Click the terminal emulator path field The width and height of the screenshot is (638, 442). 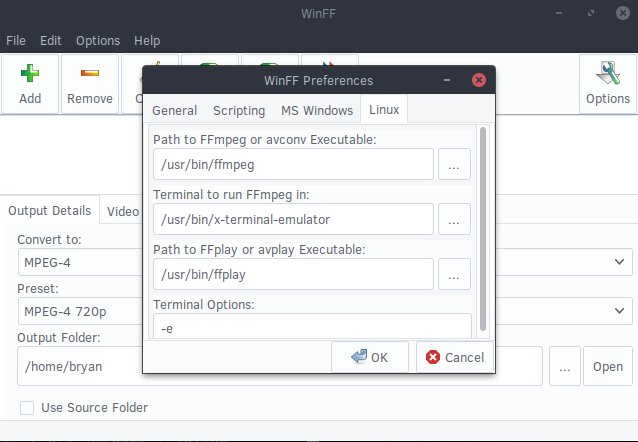click(293, 219)
